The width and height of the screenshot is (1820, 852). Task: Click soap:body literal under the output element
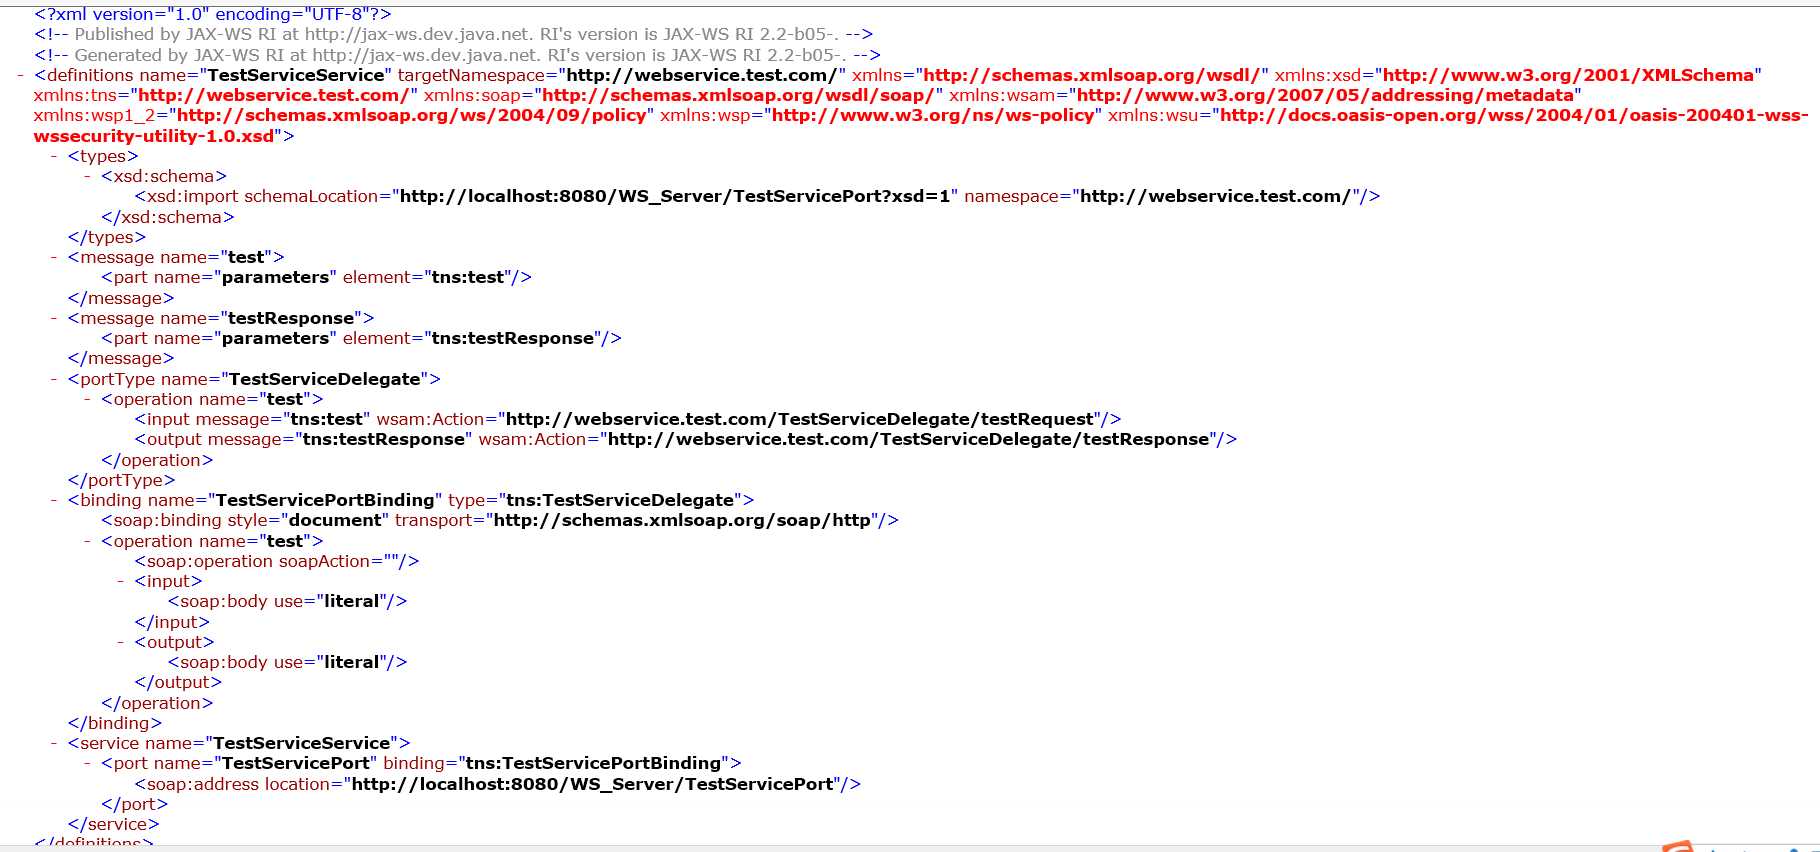click(x=288, y=662)
